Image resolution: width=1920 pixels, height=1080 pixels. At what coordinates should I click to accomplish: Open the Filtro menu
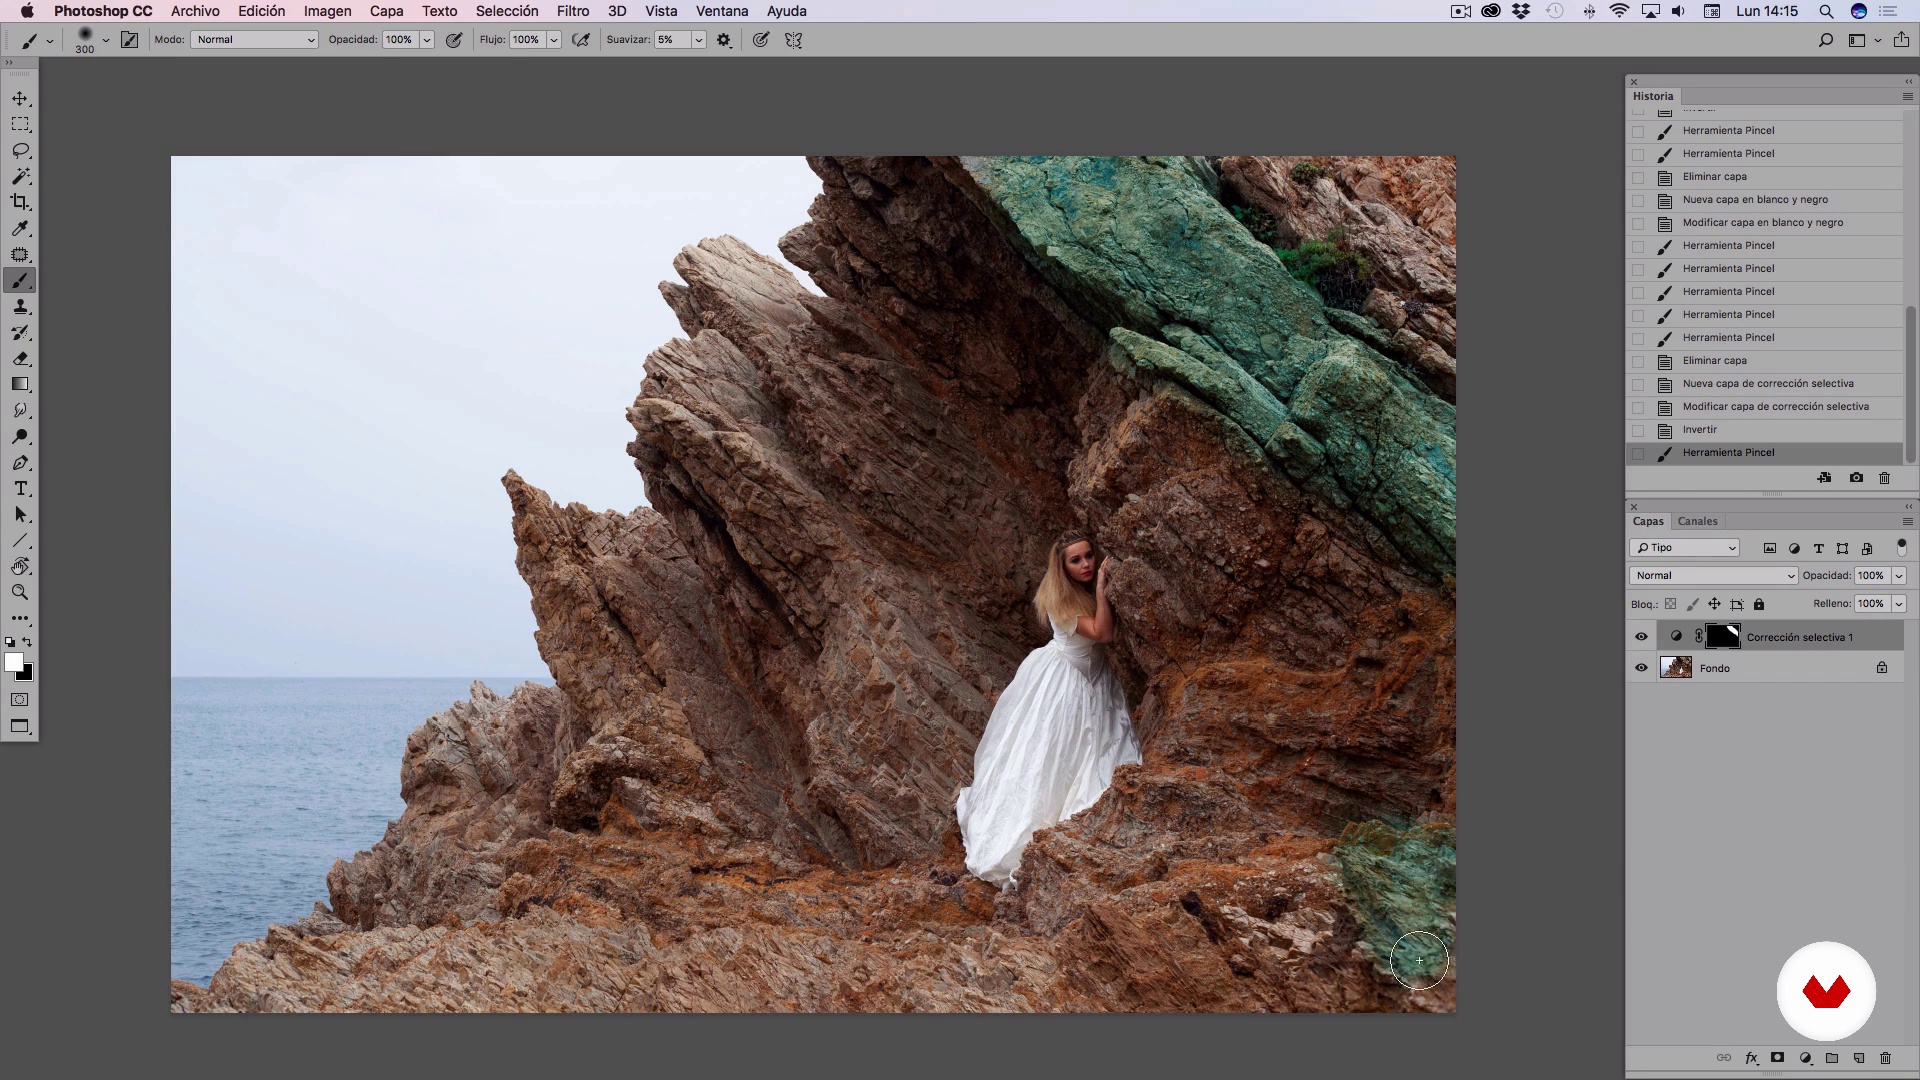tap(572, 11)
